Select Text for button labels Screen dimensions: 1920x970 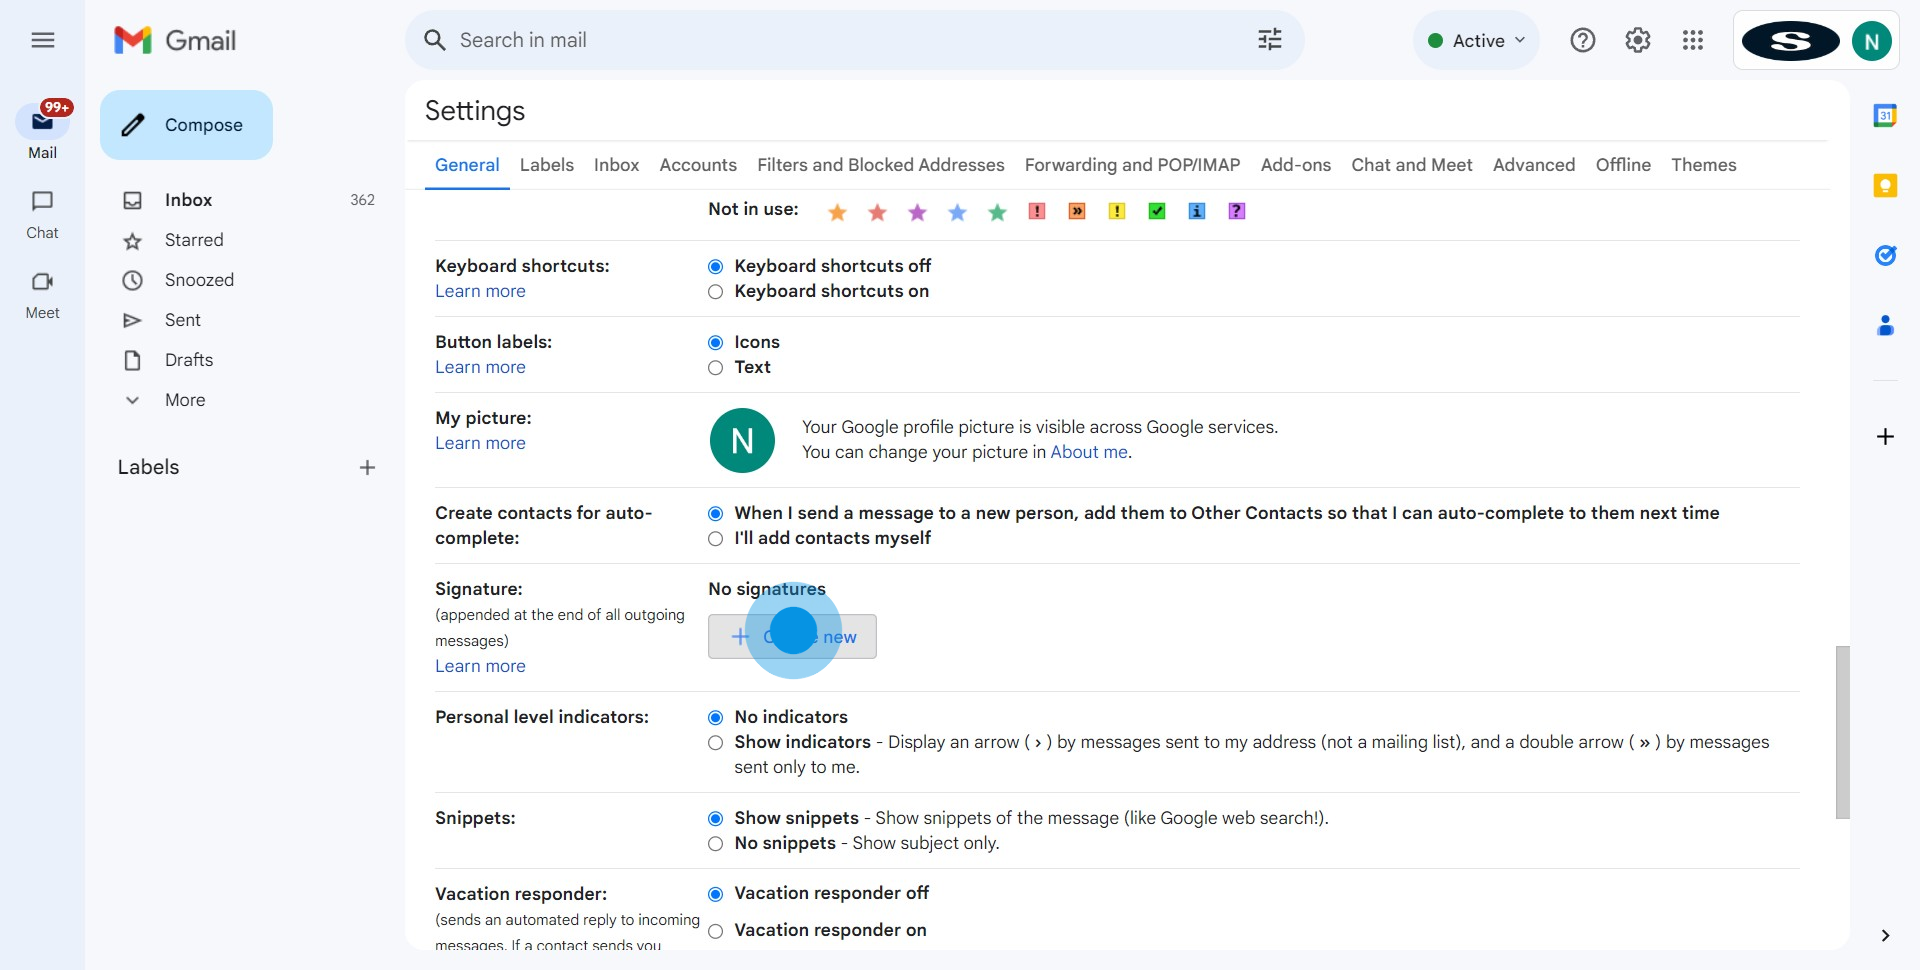tap(715, 368)
